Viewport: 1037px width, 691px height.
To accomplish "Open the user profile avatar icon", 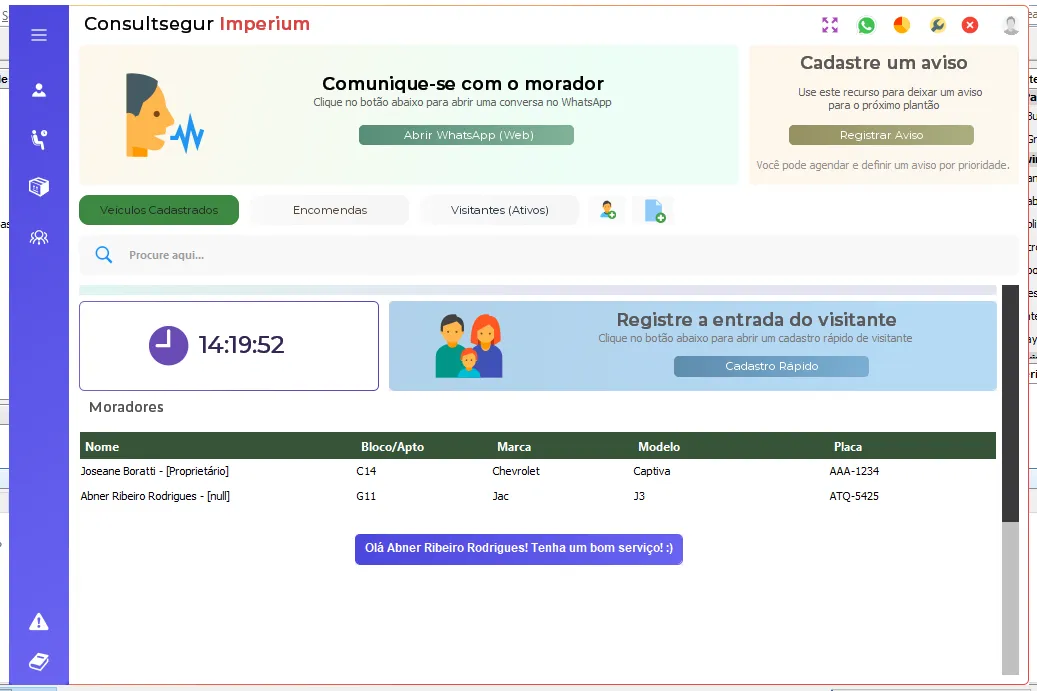I will click(x=1011, y=25).
